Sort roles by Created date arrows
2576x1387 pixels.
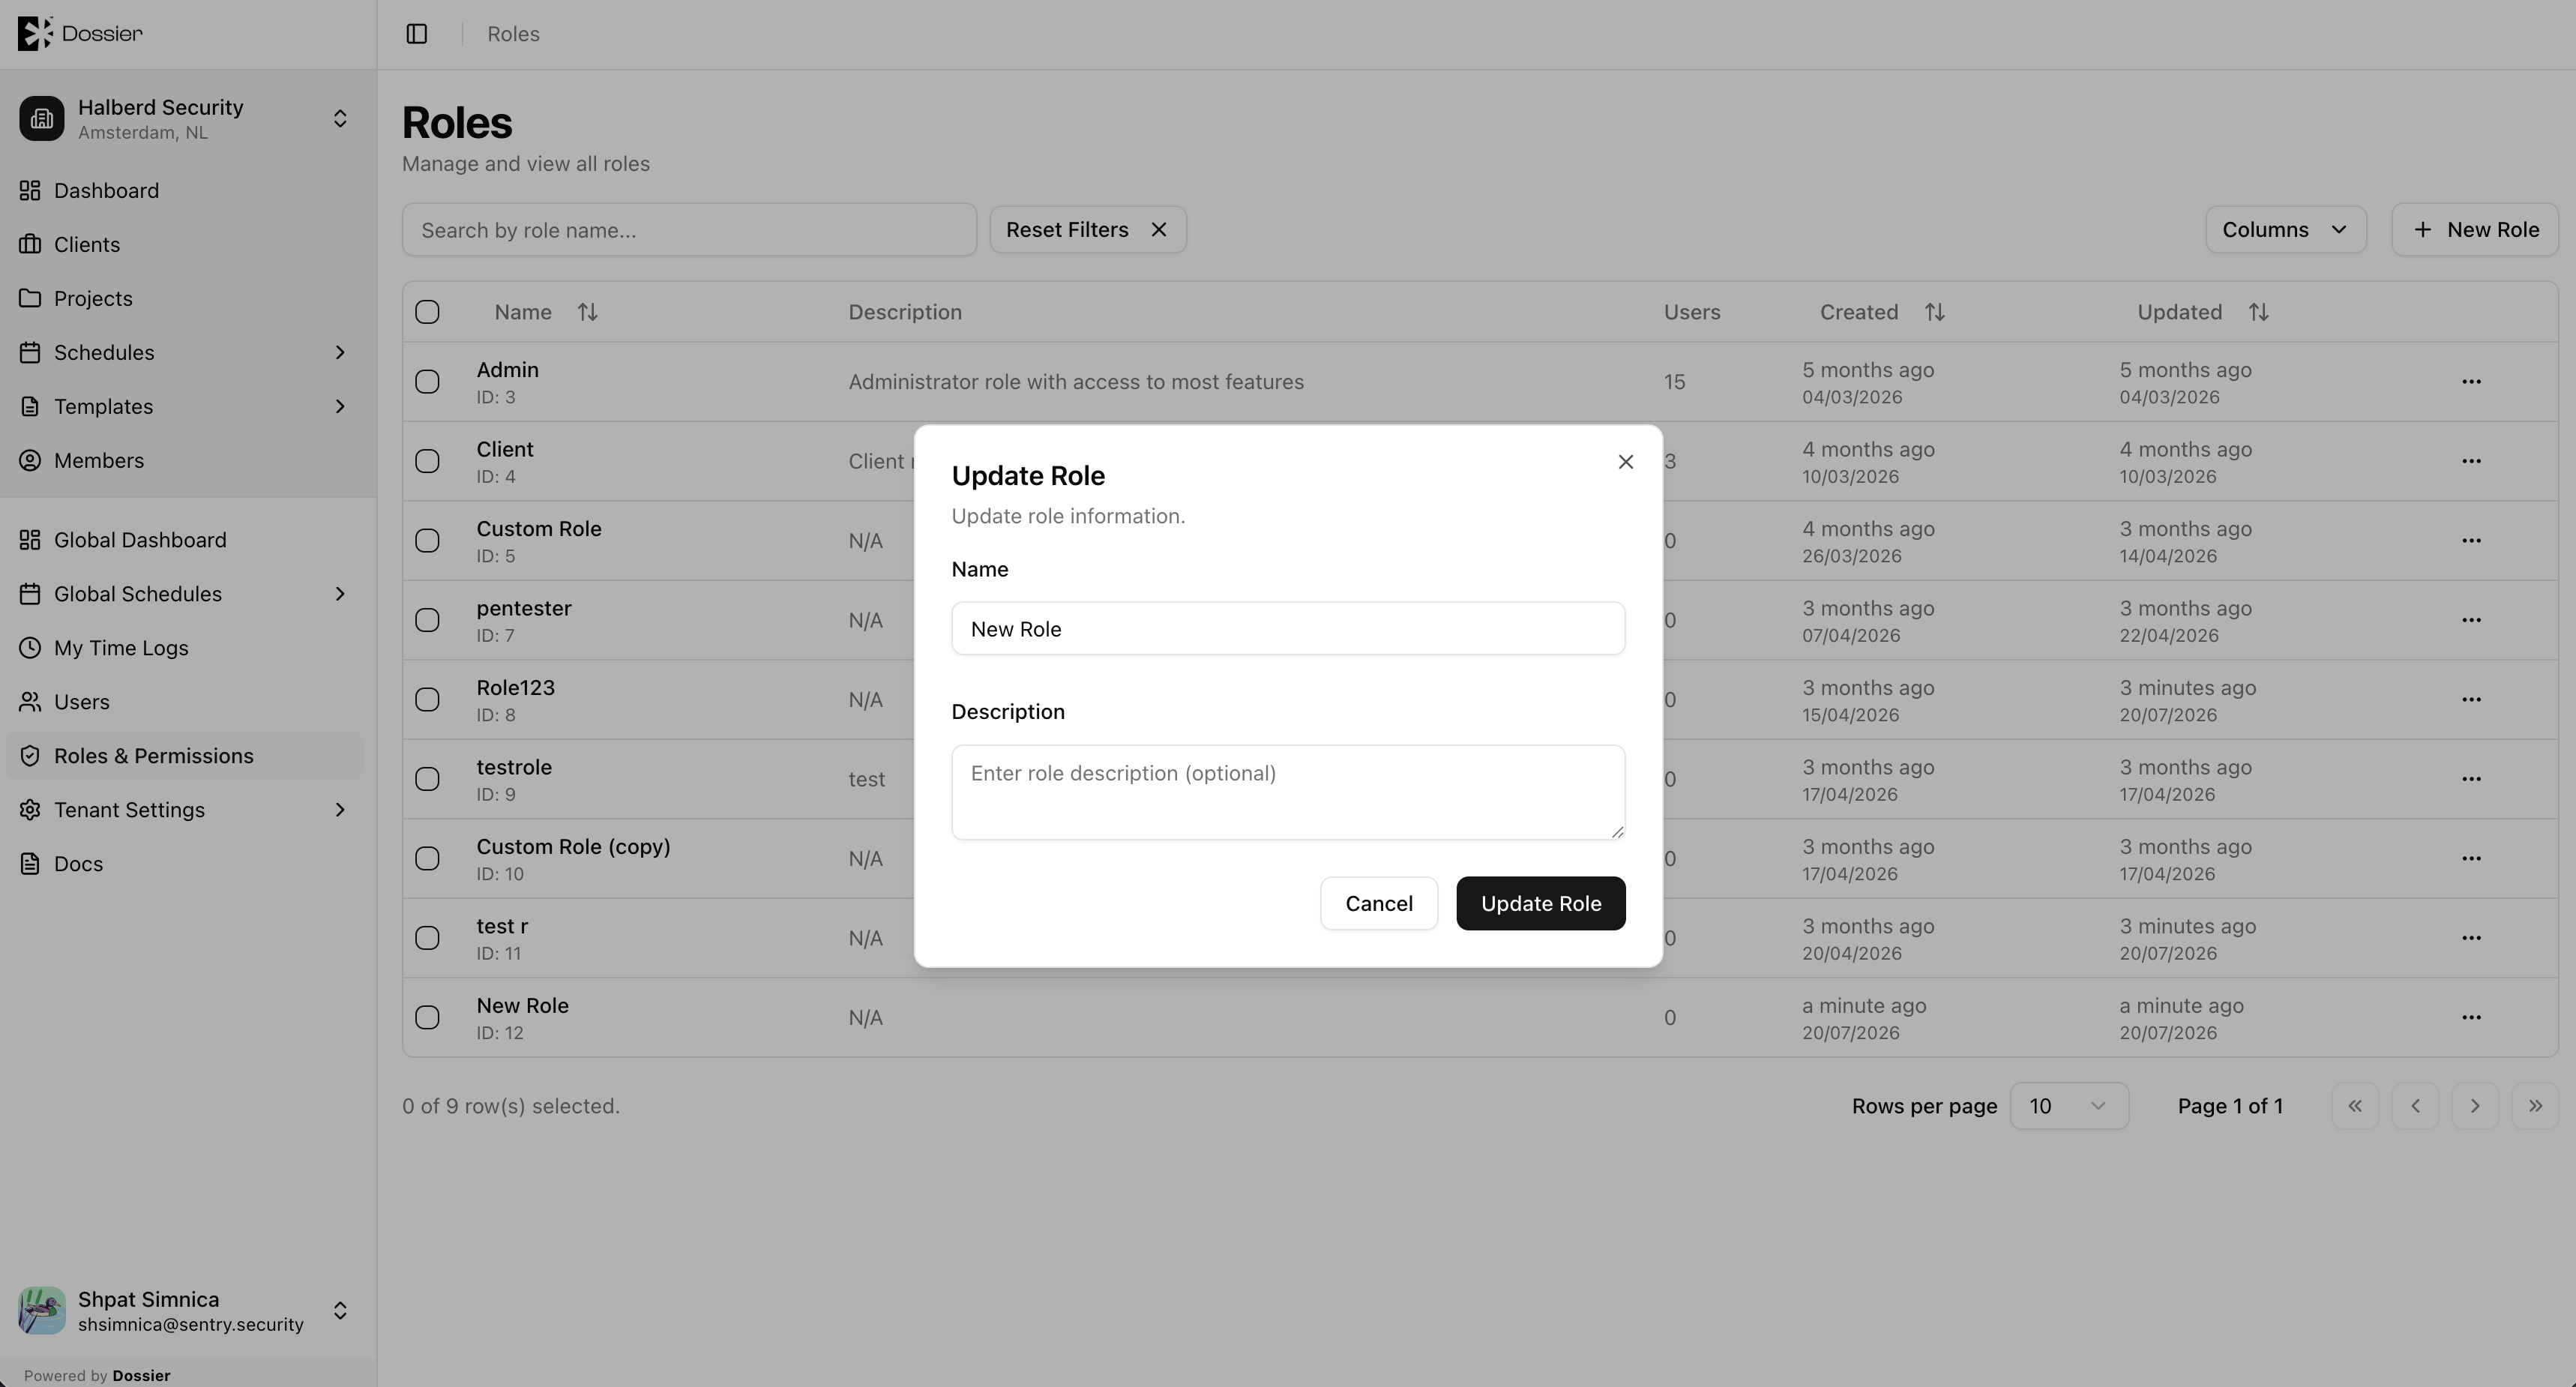[x=1934, y=312]
